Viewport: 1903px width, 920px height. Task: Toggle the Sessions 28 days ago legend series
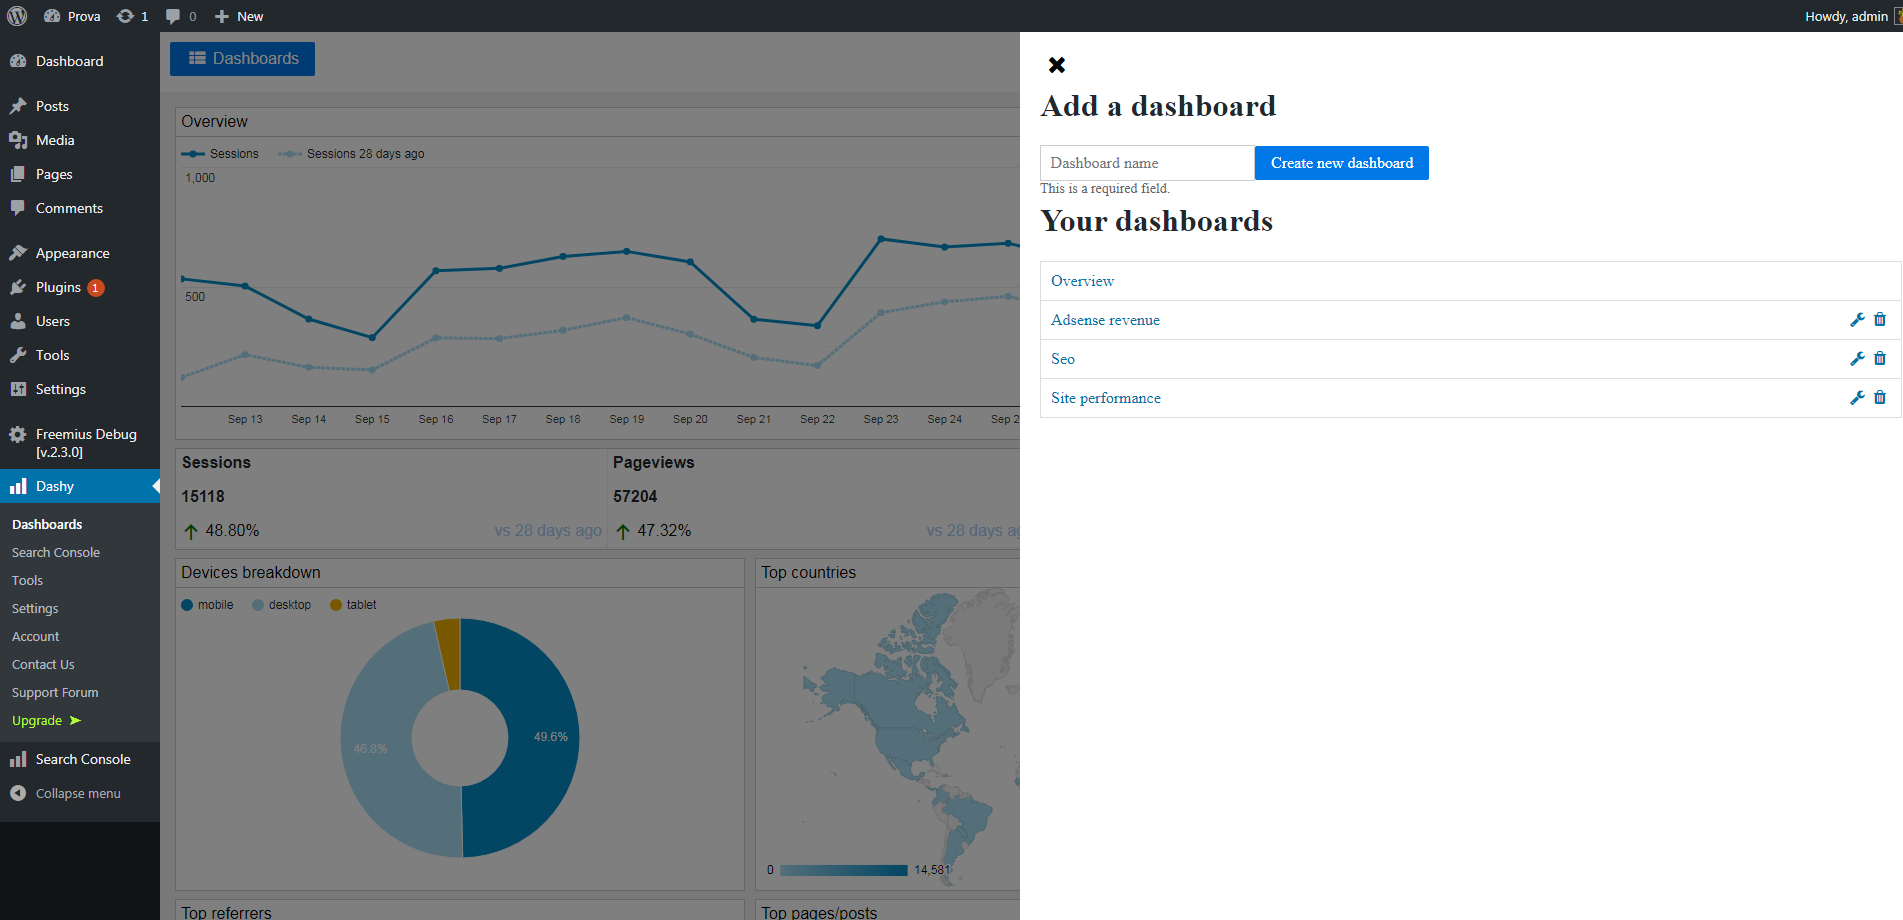pos(351,154)
